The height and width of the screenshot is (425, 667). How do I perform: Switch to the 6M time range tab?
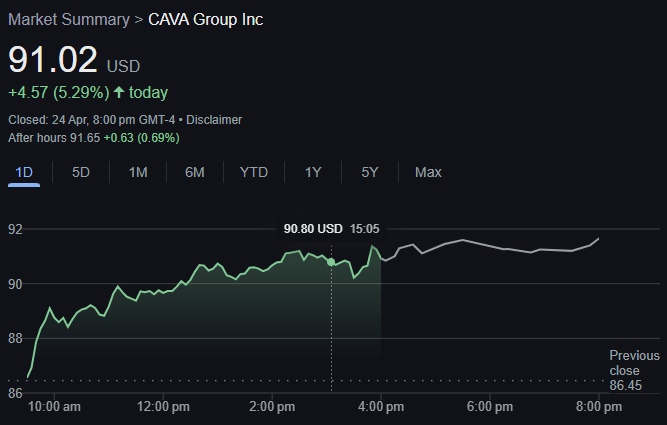195,172
